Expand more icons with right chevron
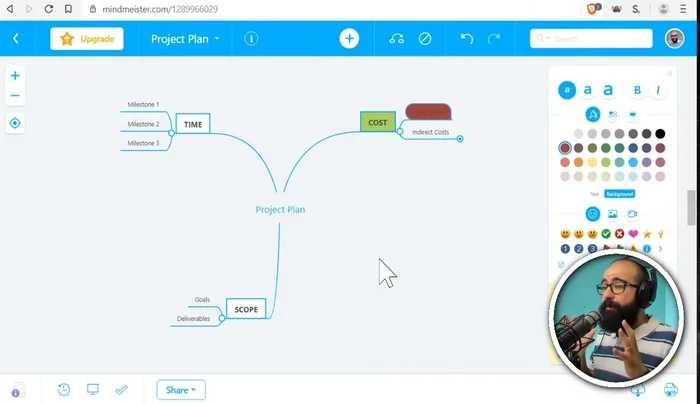The width and height of the screenshot is (700, 404). click(660, 248)
